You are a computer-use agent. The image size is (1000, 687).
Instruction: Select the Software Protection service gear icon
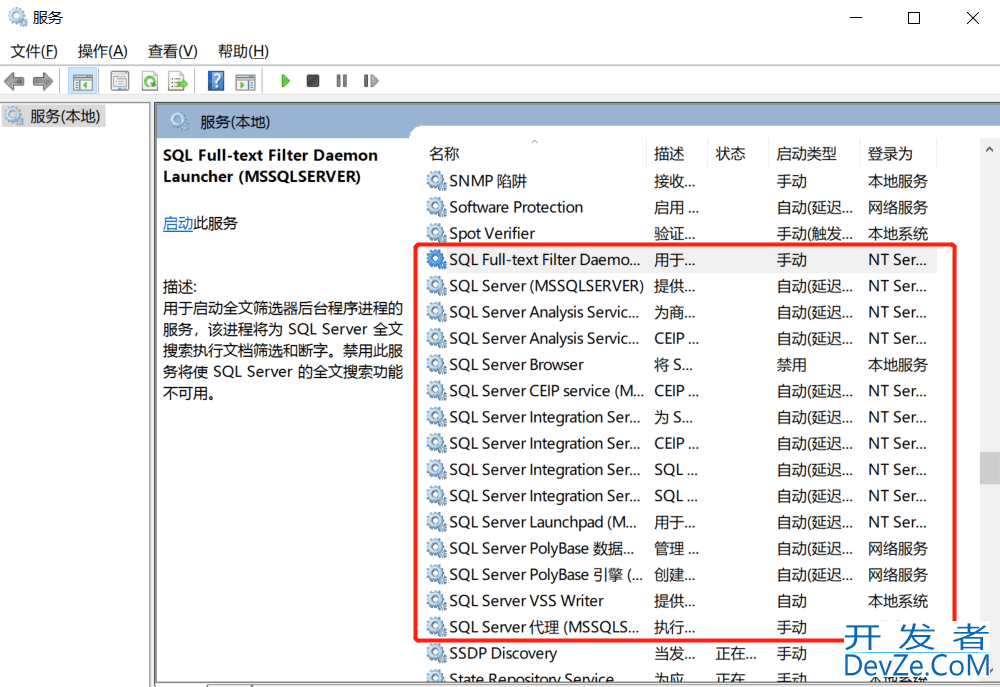click(436, 207)
